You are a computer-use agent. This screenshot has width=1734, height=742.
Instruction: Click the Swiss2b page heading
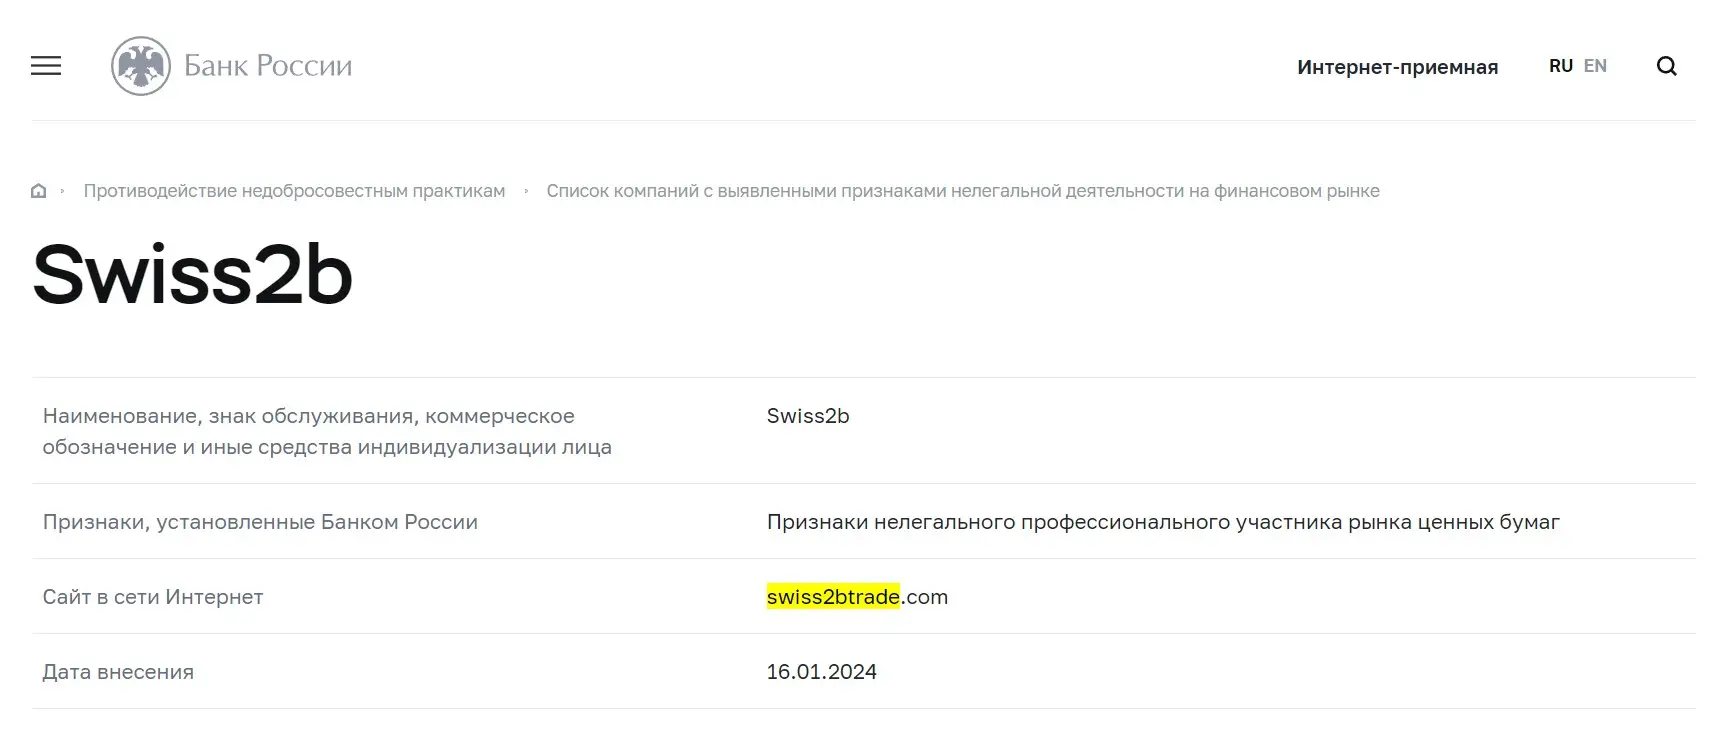point(193,275)
